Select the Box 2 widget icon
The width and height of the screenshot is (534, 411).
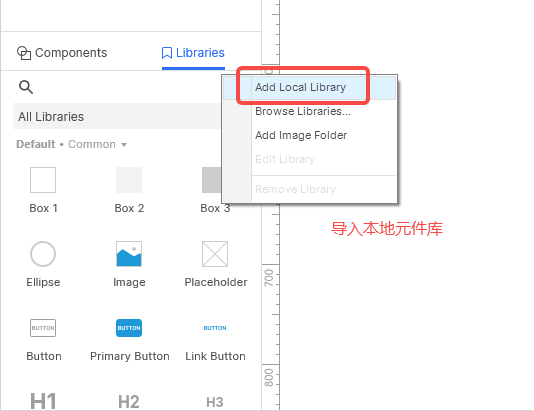pyautogui.click(x=129, y=180)
